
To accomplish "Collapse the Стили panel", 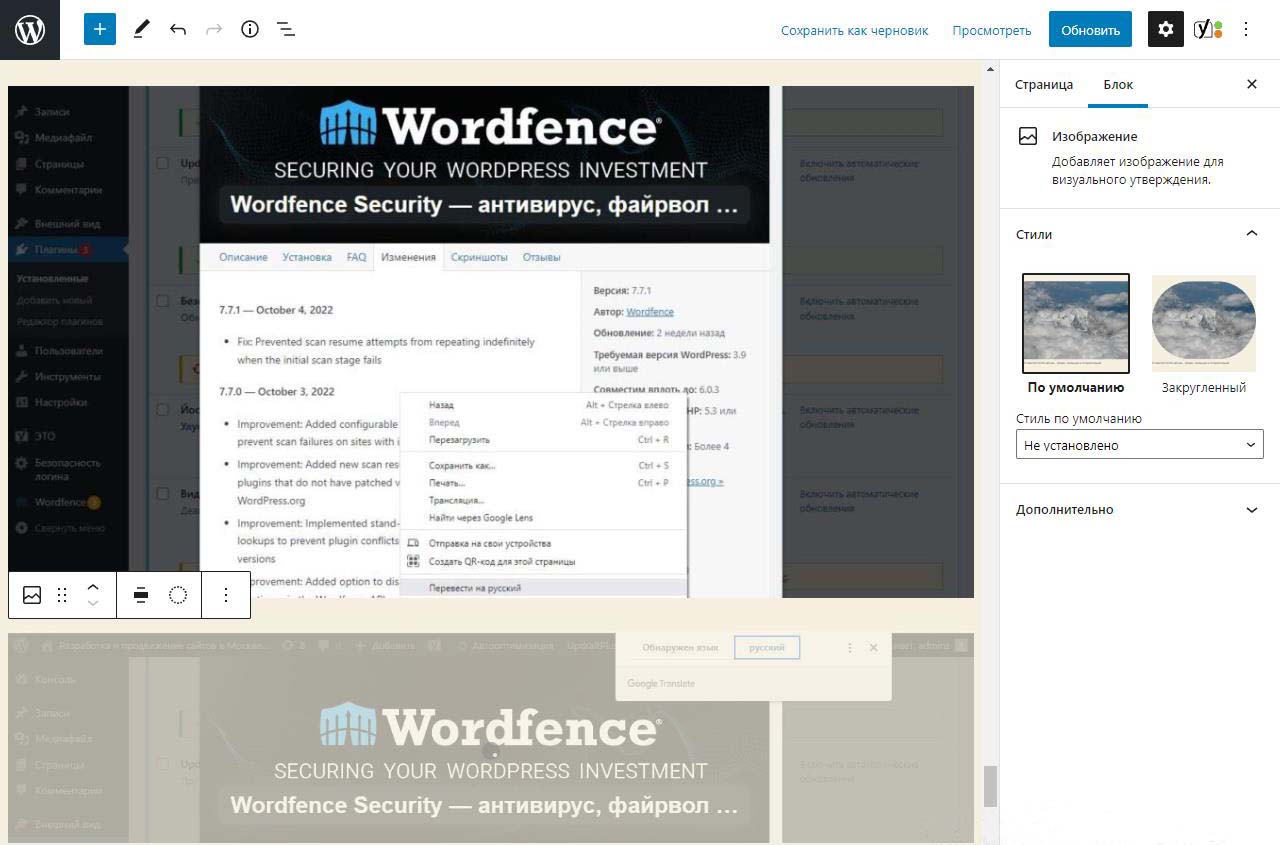I will coord(1251,234).
